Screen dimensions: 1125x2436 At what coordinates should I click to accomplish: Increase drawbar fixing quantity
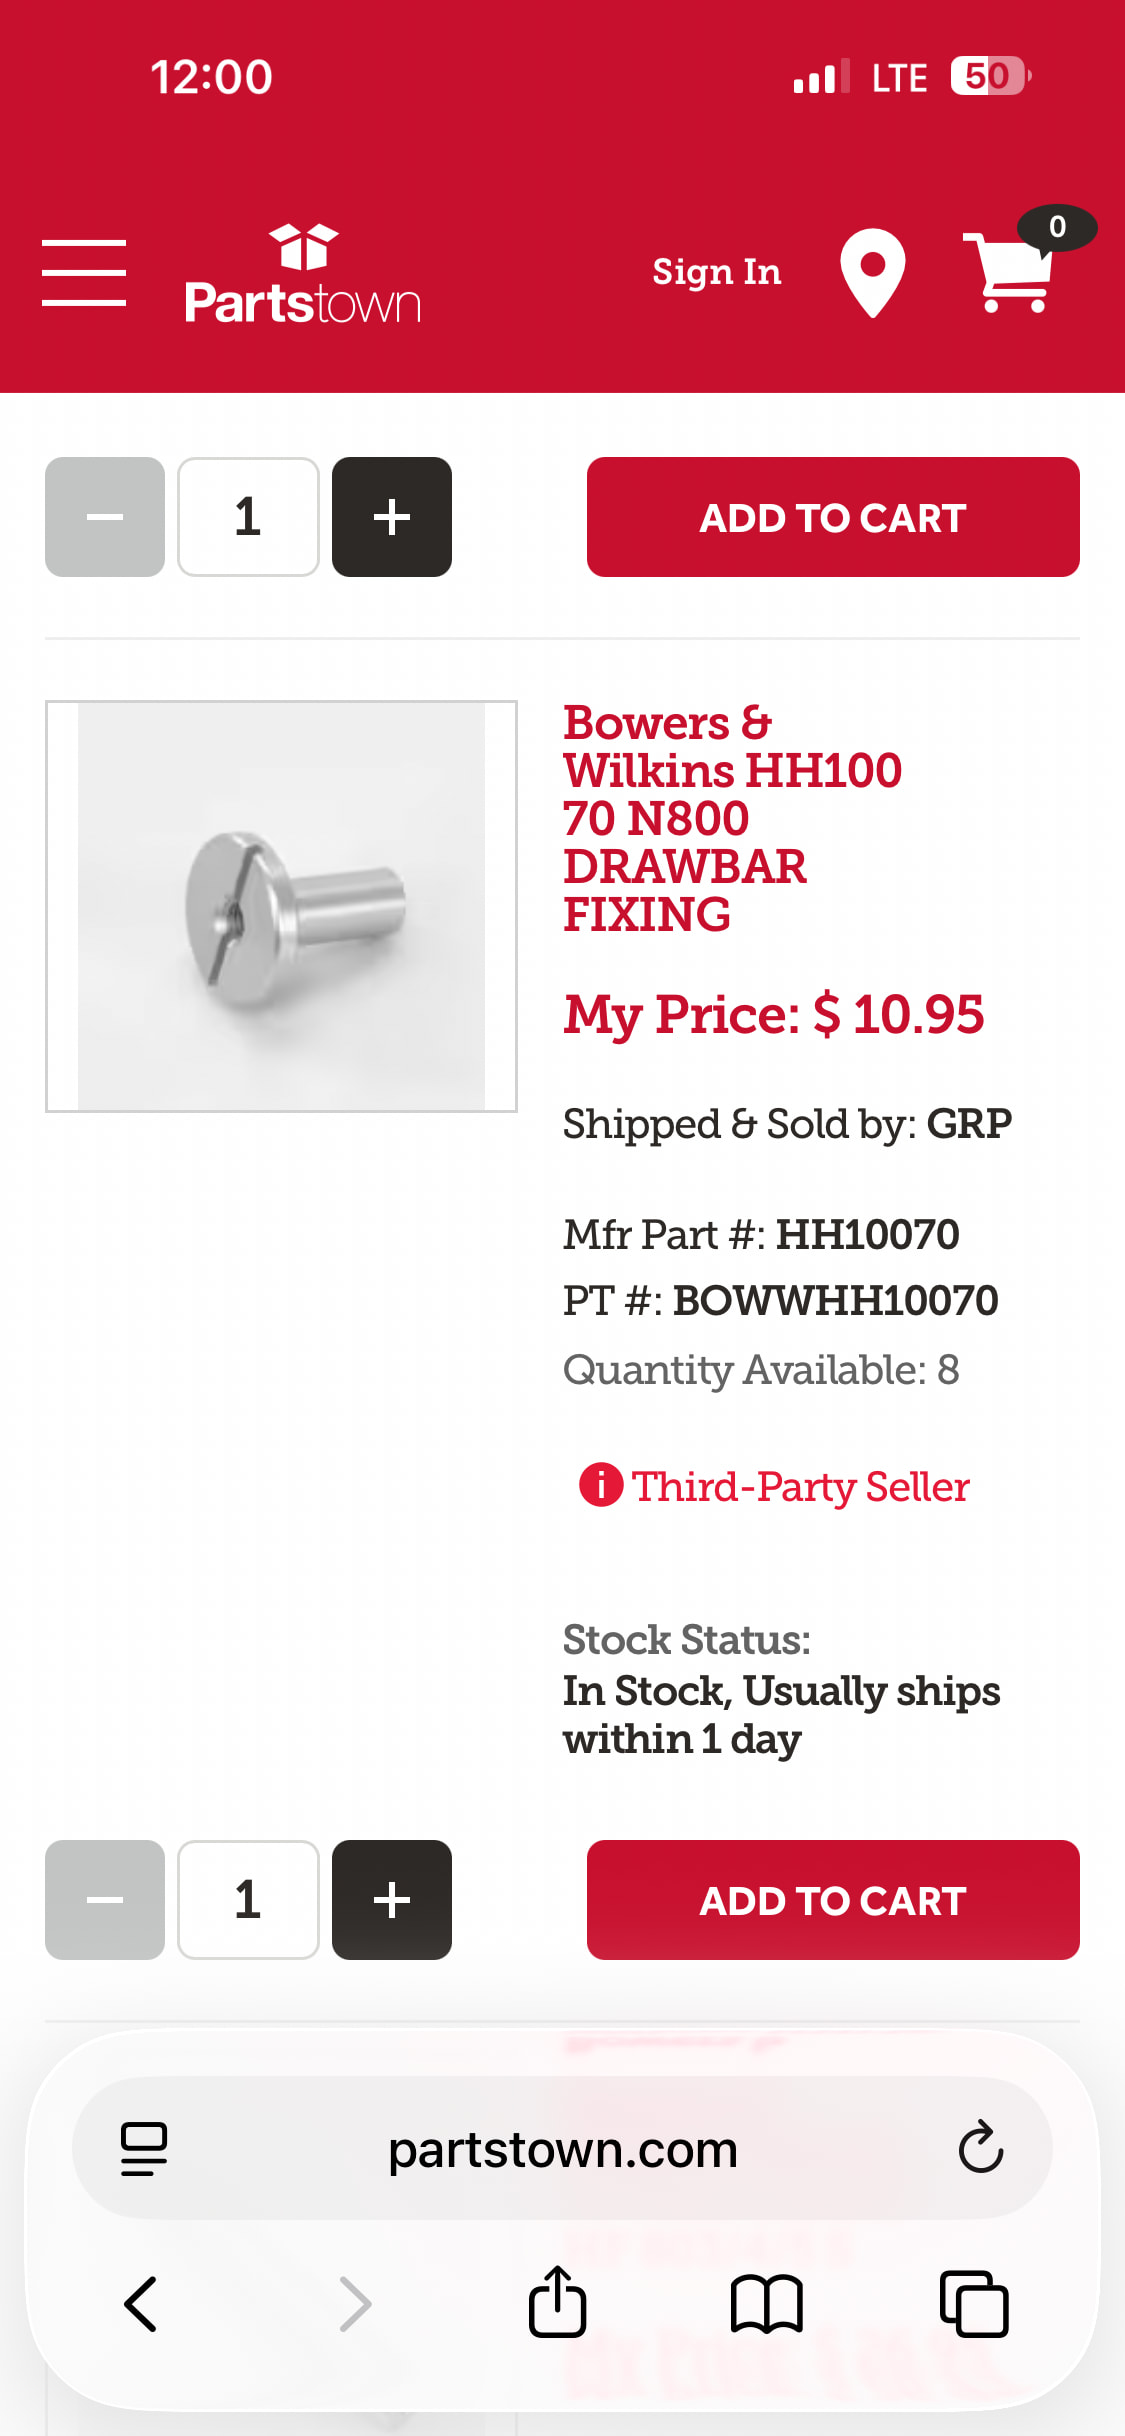click(391, 1899)
